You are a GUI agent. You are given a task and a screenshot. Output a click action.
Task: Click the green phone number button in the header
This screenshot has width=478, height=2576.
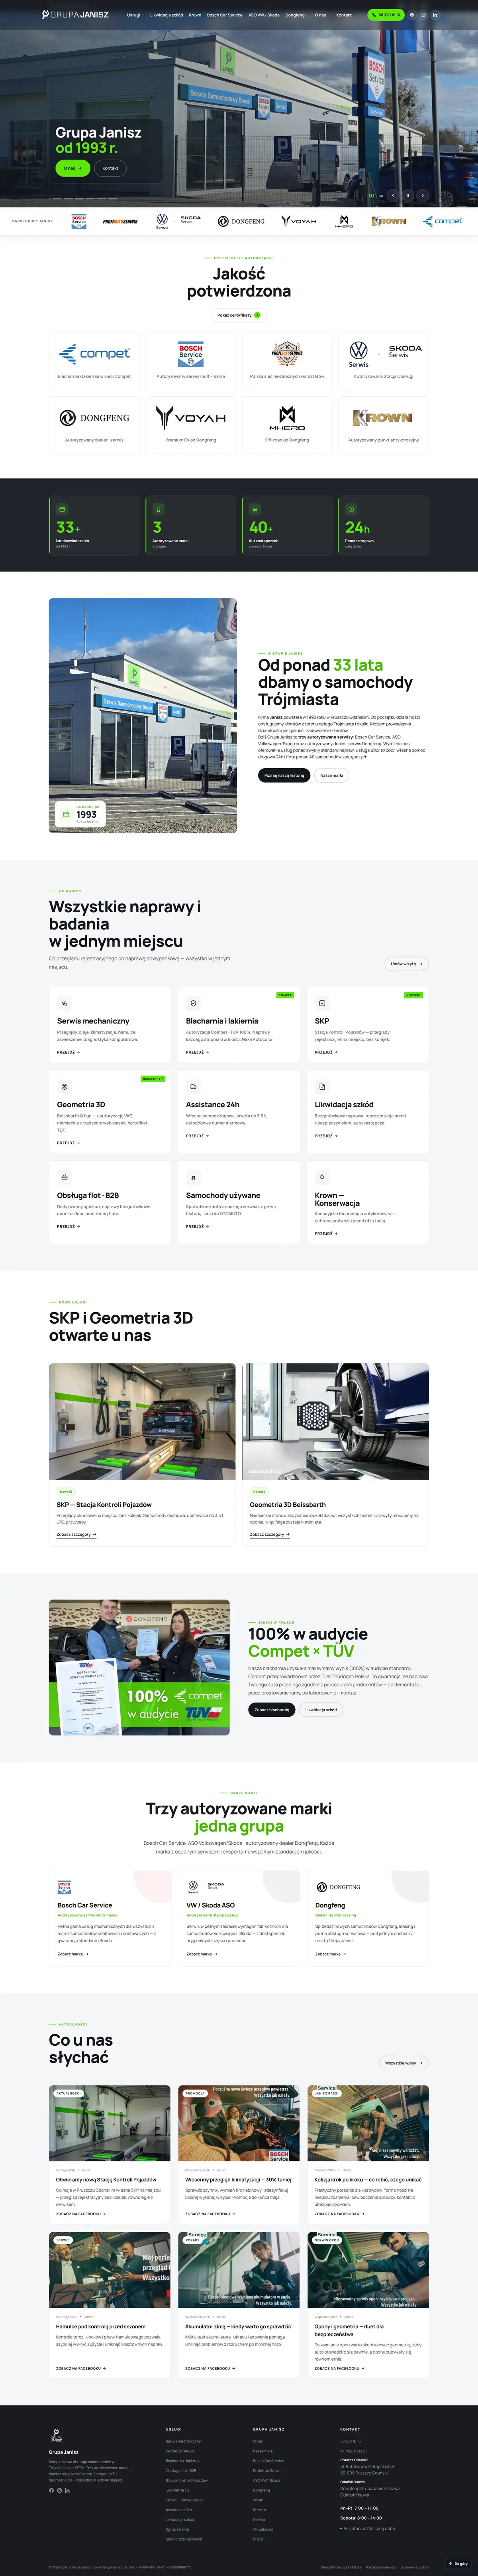[385, 15]
